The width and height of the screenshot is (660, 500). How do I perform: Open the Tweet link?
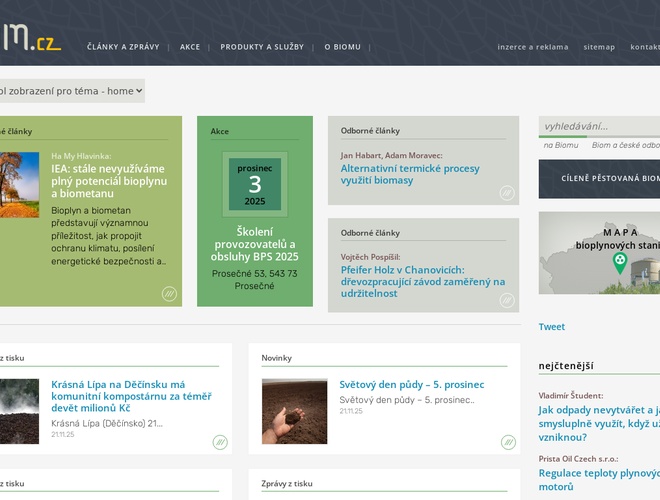[x=551, y=327]
